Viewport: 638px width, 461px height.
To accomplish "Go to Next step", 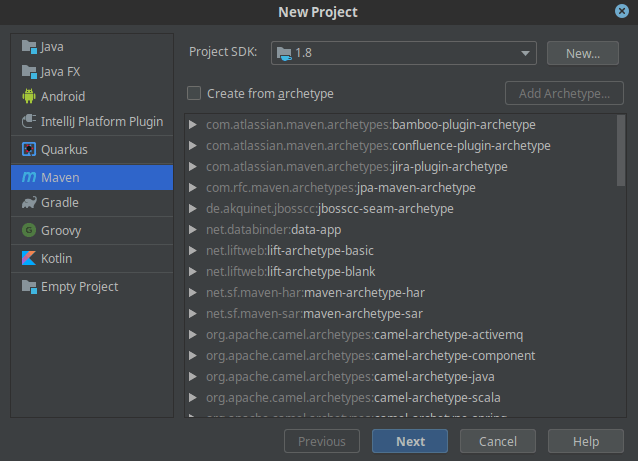I will [x=410, y=441].
